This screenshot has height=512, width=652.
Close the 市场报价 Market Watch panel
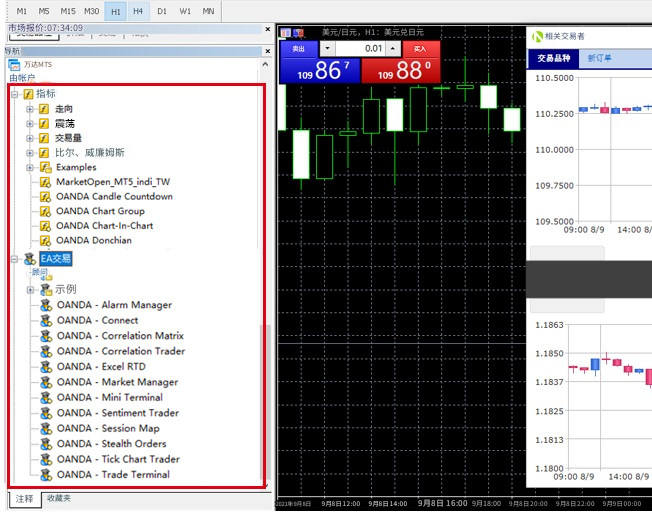(x=268, y=29)
